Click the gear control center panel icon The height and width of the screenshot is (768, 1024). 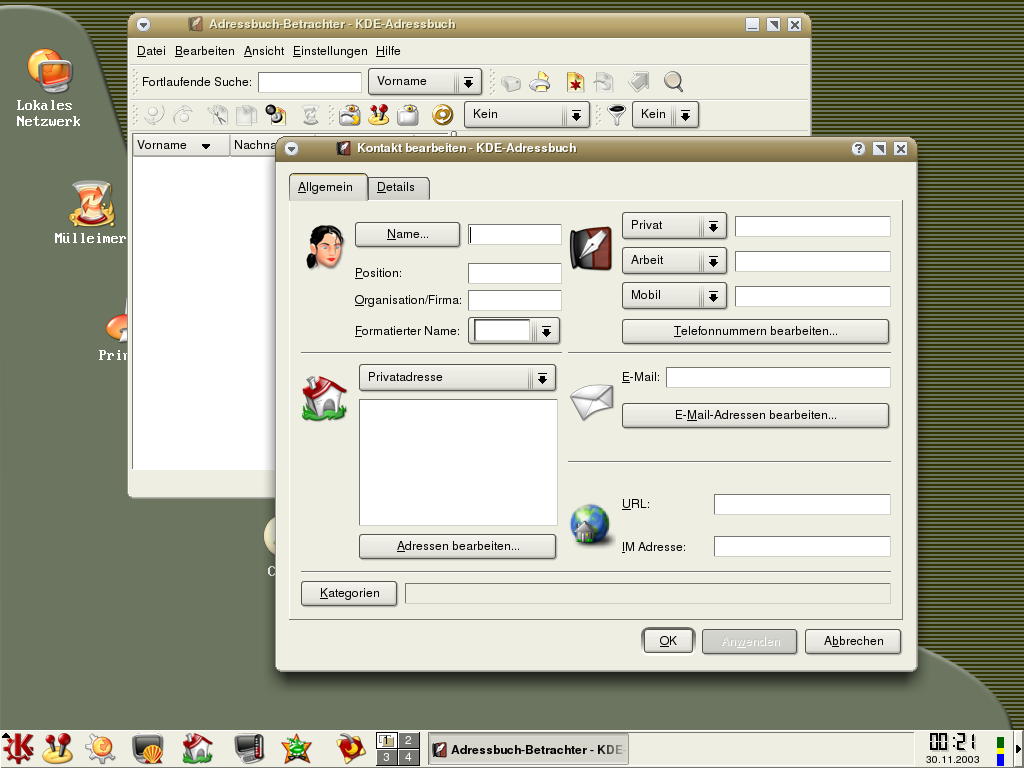pos(100,748)
